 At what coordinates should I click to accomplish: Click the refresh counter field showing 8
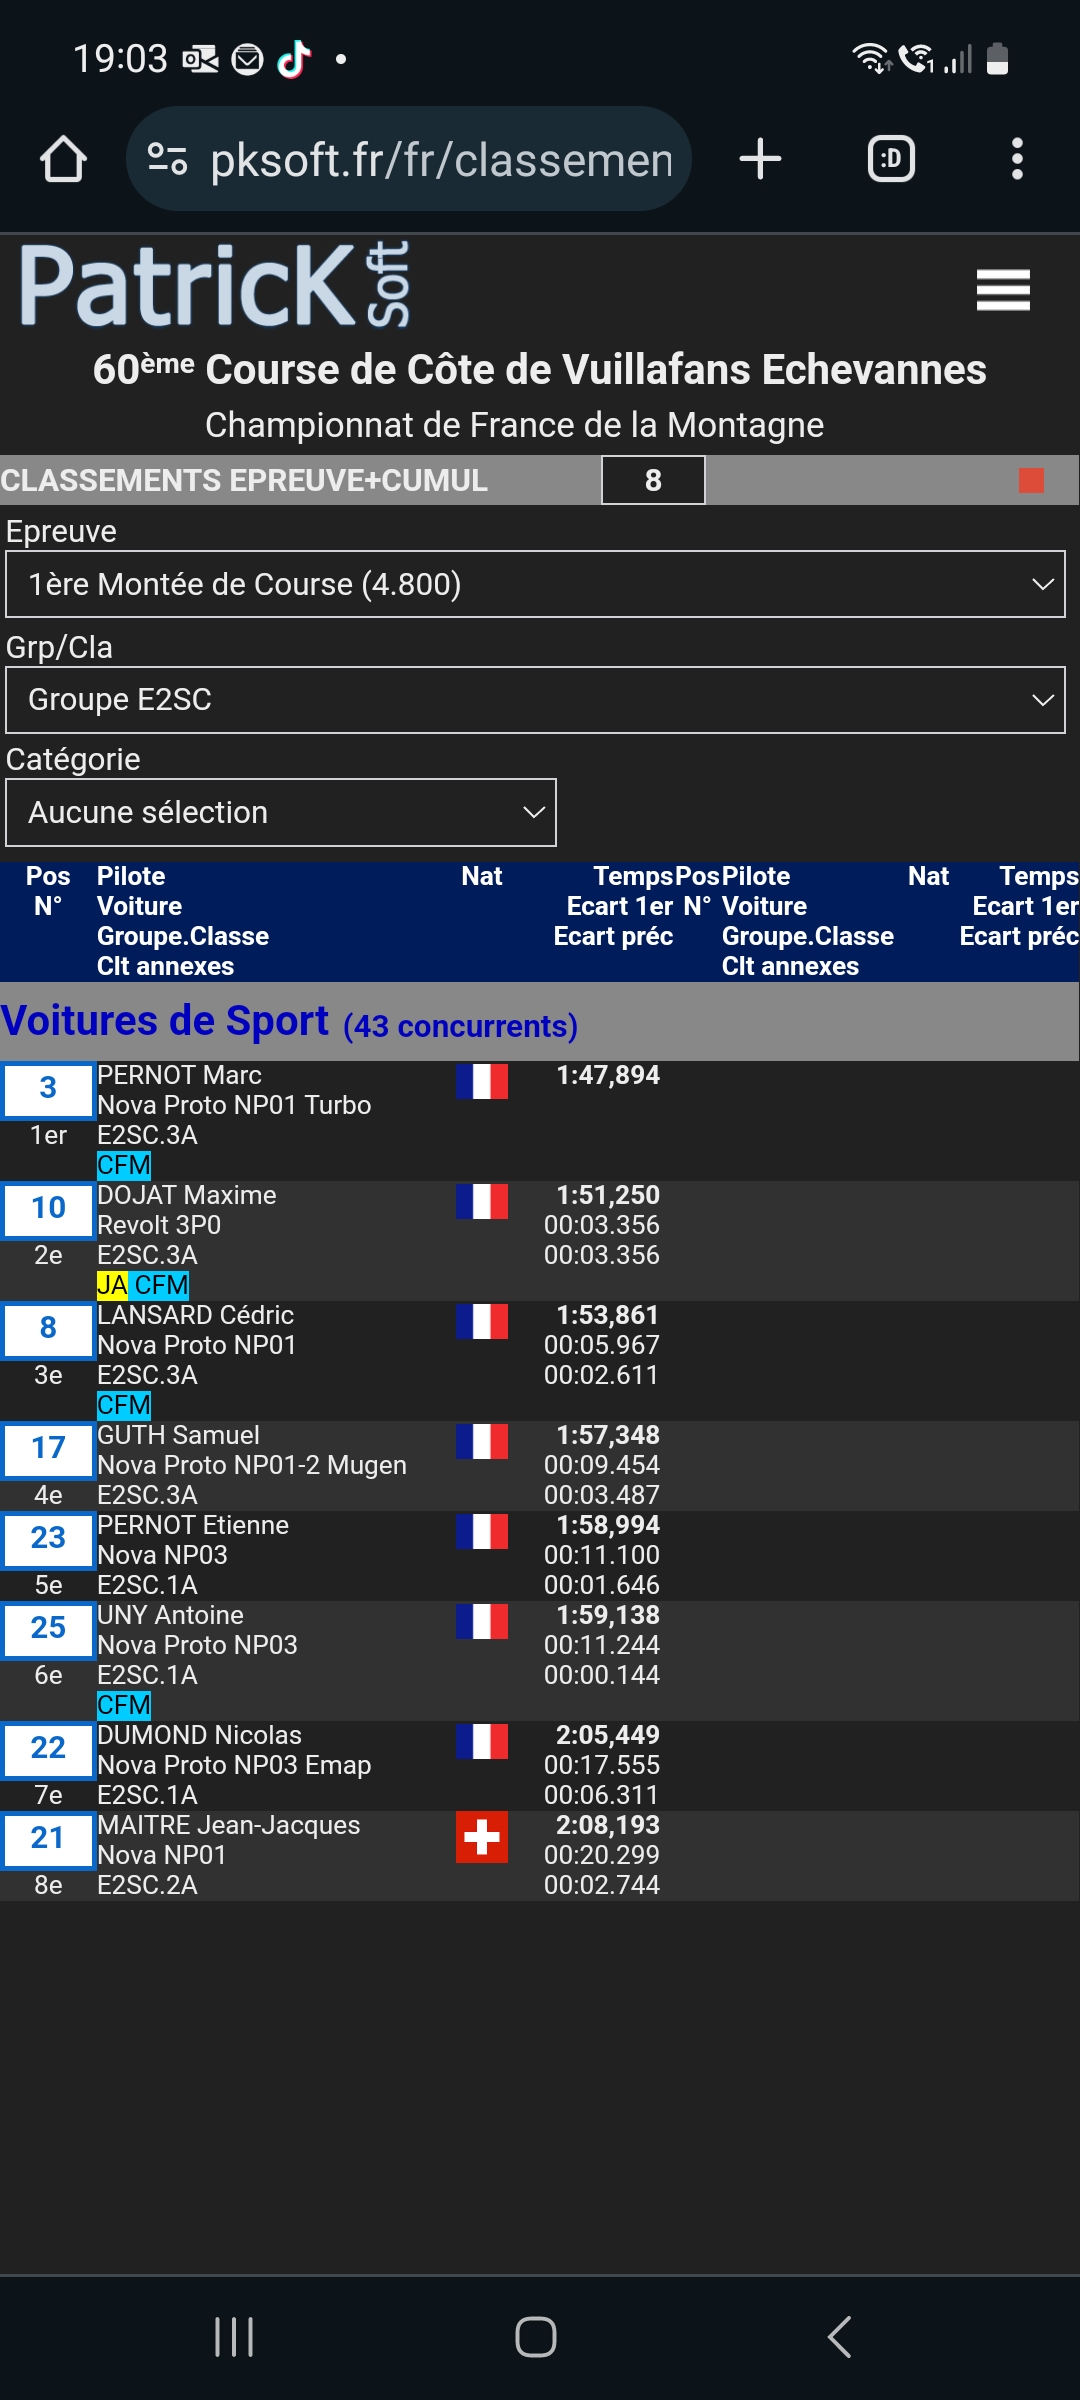[x=653, y=481]
